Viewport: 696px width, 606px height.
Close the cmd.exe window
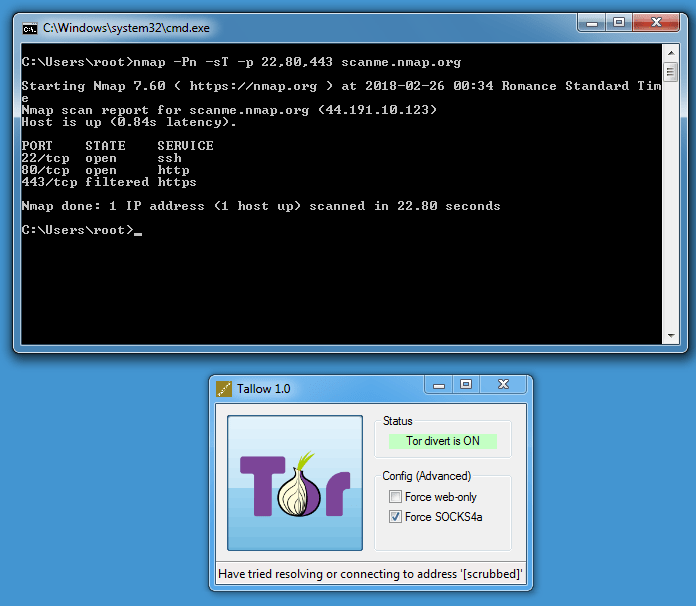655,22
